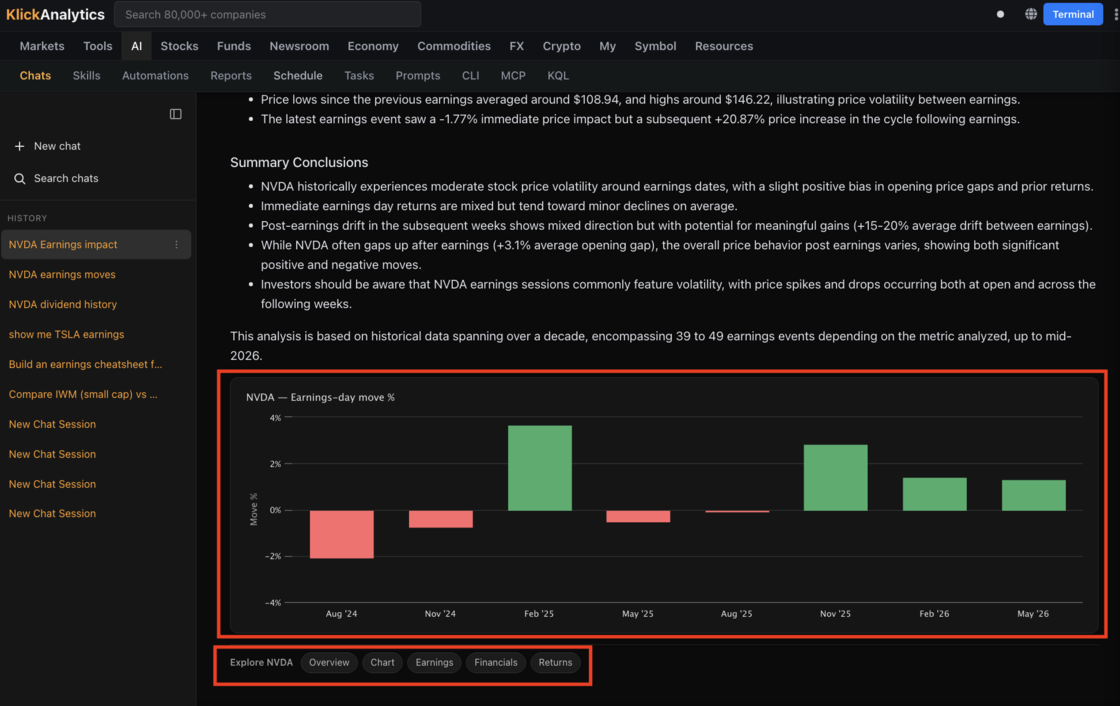The height and width of the screenshot is (706, 1120).
Task: Click the globe language icon
Action: 1031,14
